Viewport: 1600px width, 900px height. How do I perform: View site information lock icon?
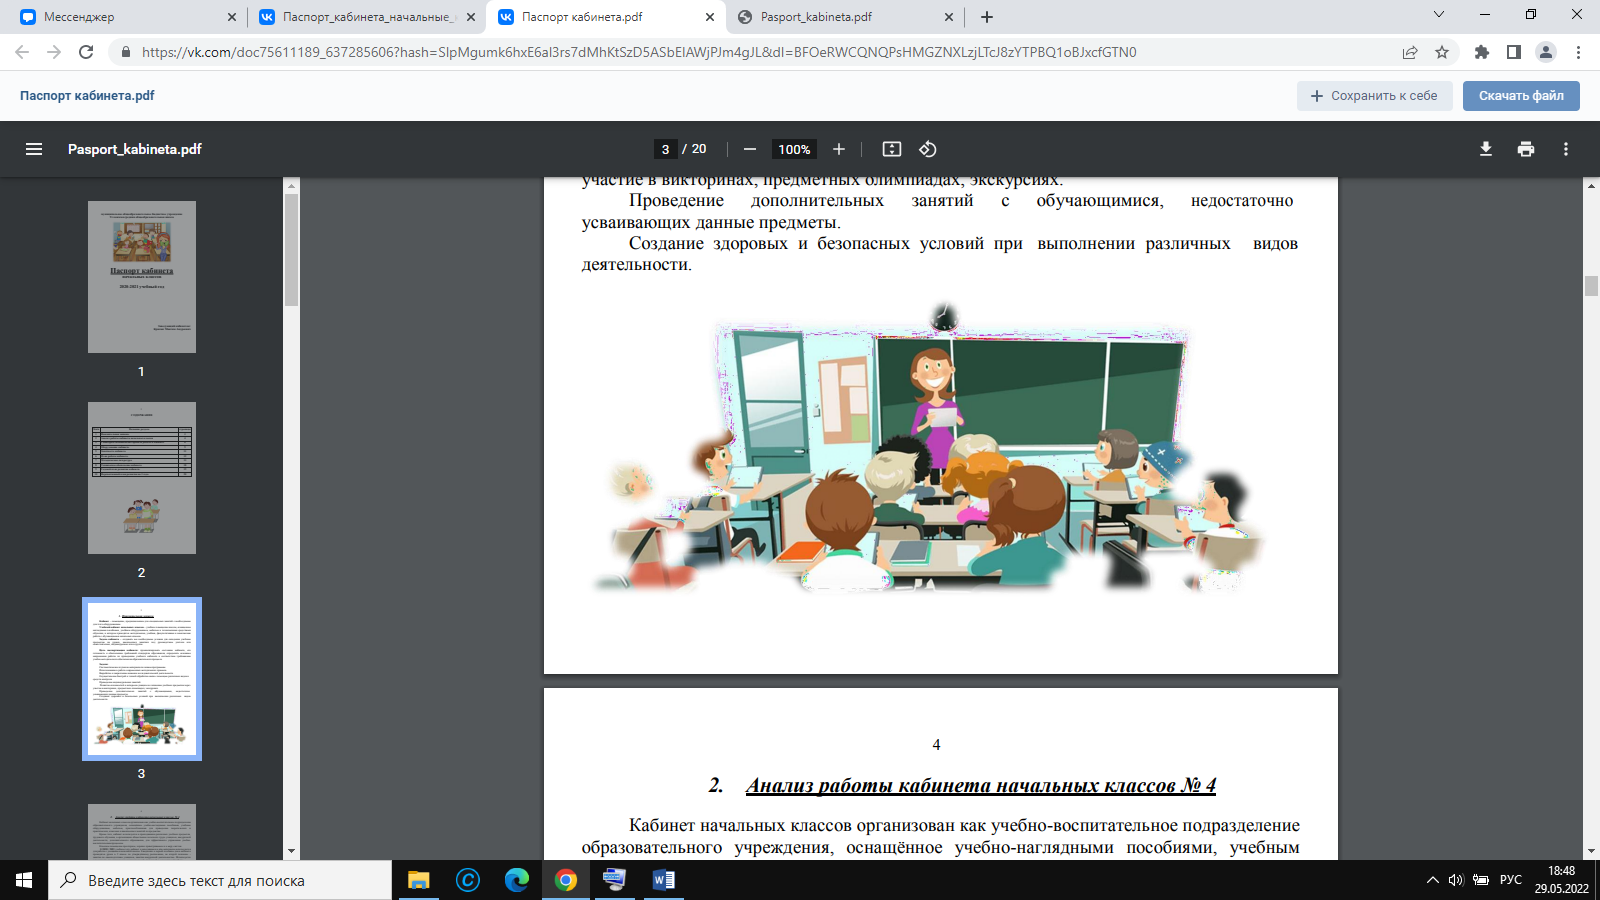126,52
